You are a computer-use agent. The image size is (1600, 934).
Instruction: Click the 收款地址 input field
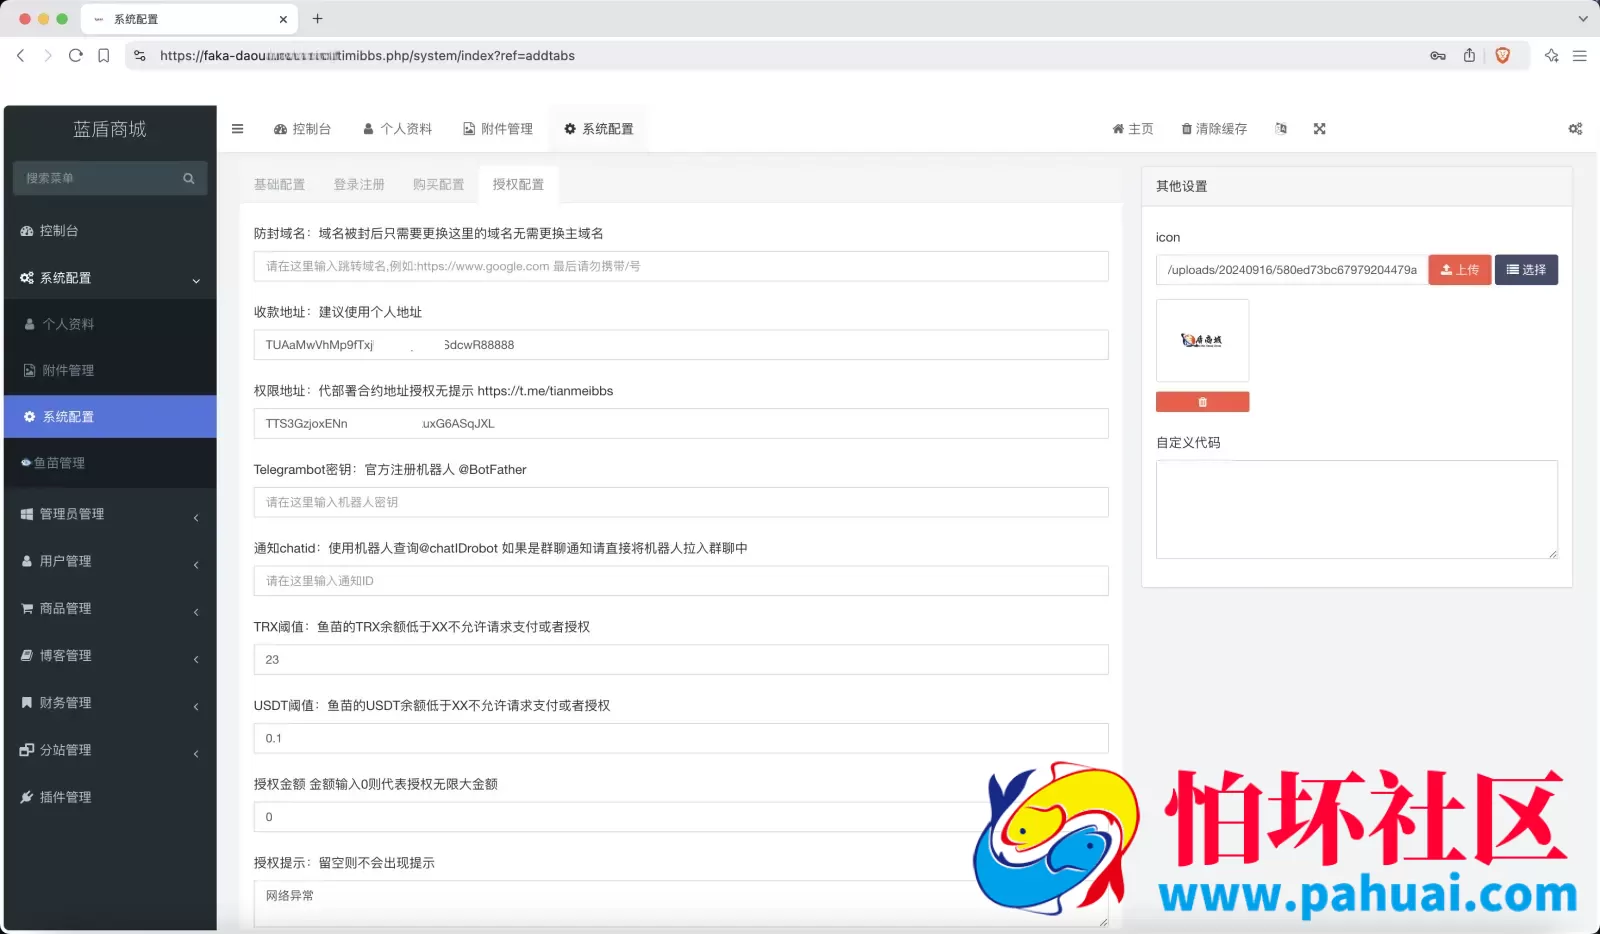(x=681, y=345)
